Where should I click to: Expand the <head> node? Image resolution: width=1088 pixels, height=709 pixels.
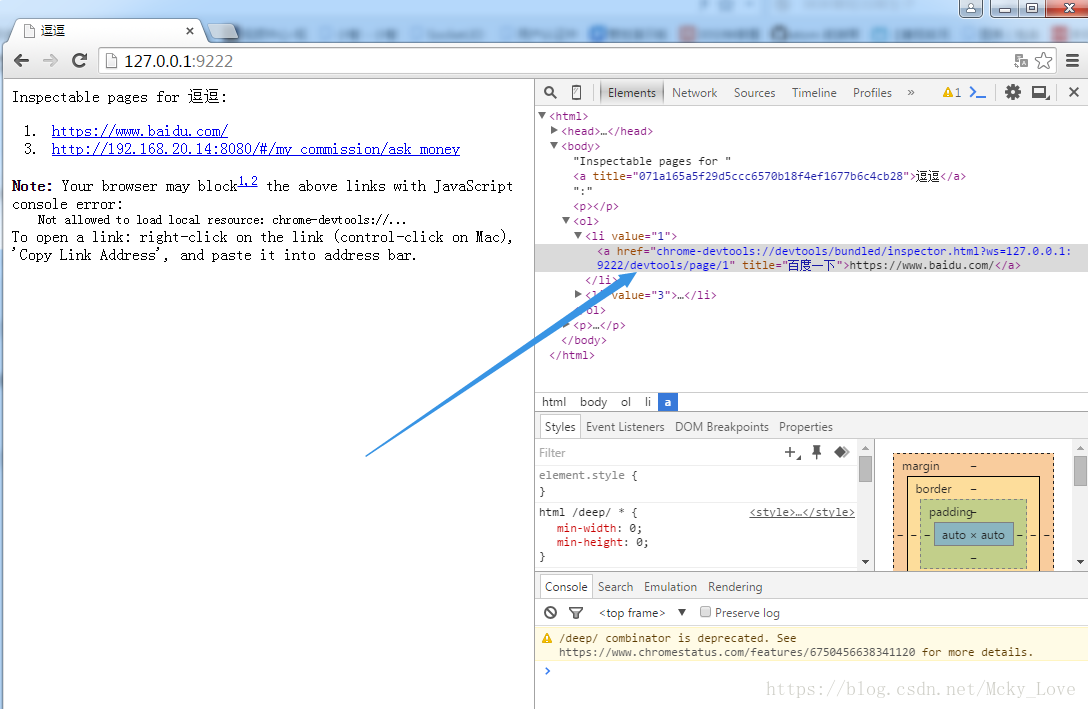(x=554, y=130)
